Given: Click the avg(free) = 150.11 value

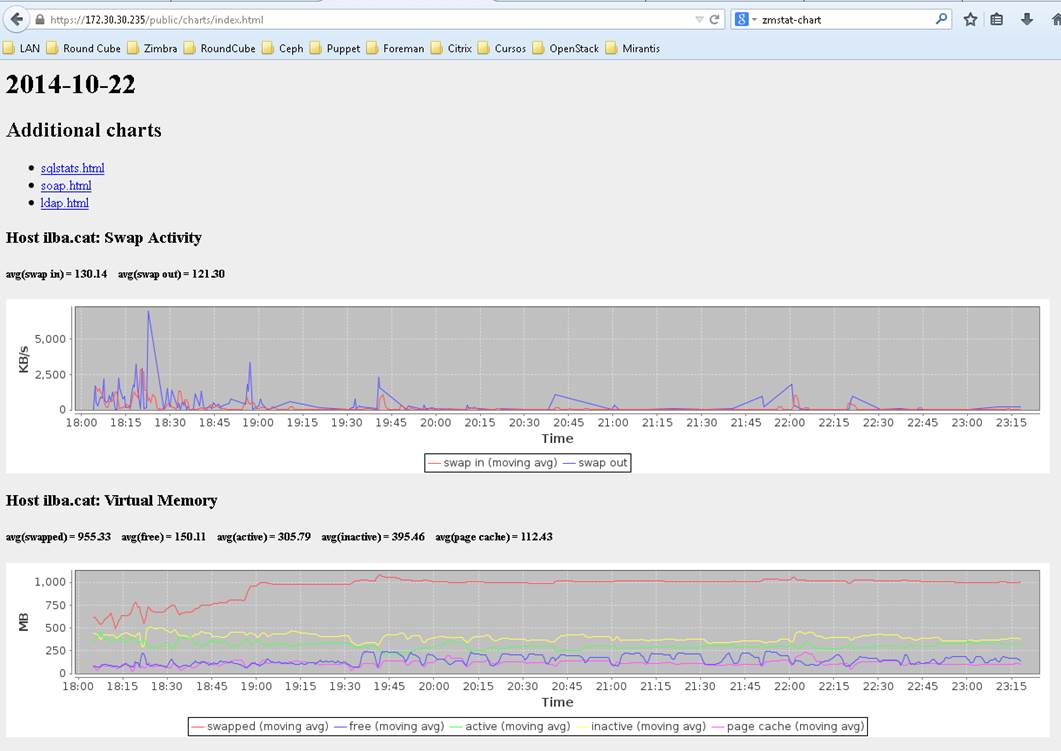Looking at the screenshot, I should coord(164,537).
